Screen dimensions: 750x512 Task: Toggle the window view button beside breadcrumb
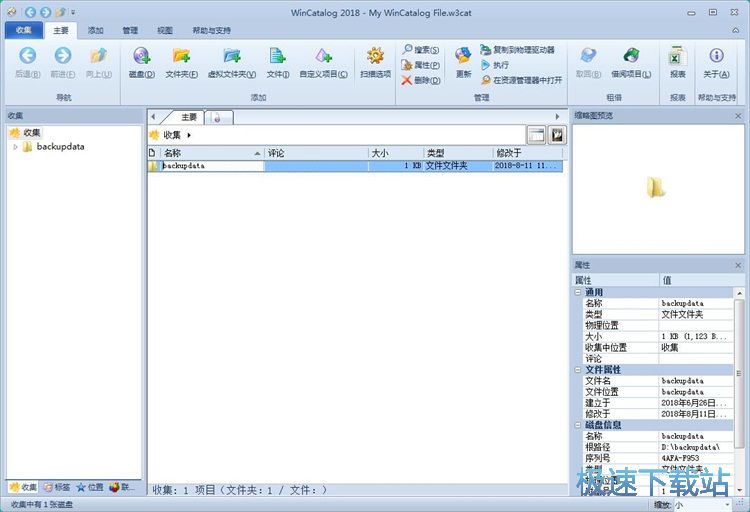click(x=536, y=135)
